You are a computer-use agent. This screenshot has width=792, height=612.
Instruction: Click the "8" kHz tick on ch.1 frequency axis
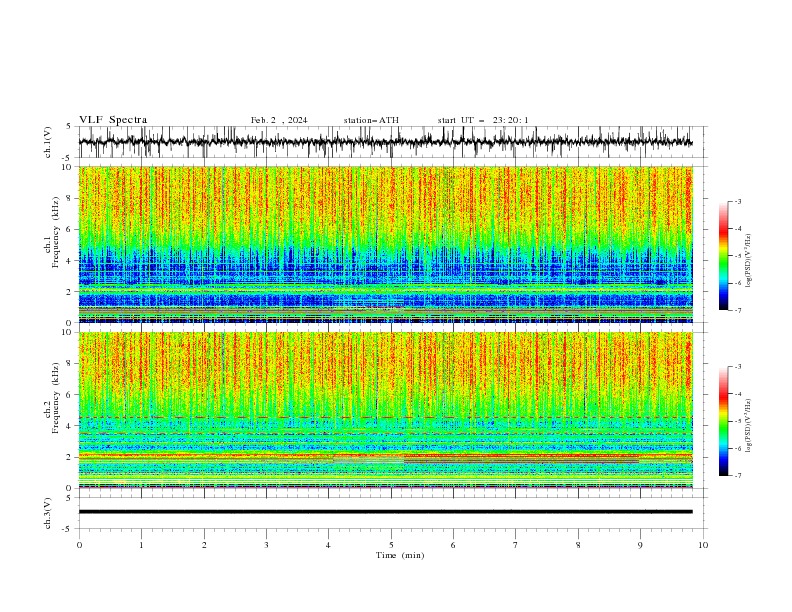point(70,198)
